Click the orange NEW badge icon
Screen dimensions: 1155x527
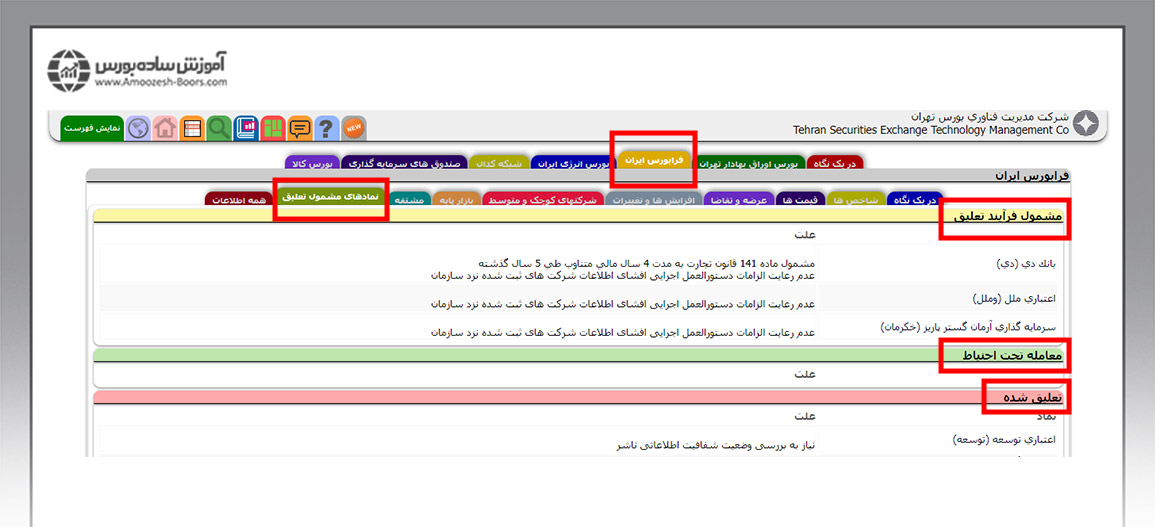[354, 128]
